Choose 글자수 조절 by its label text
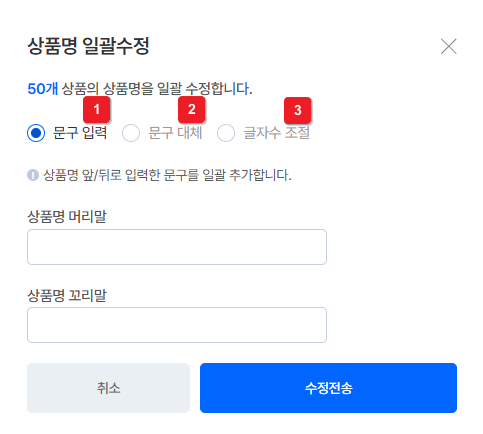This screenshot has width=483, height=434. tap(277, 133)
